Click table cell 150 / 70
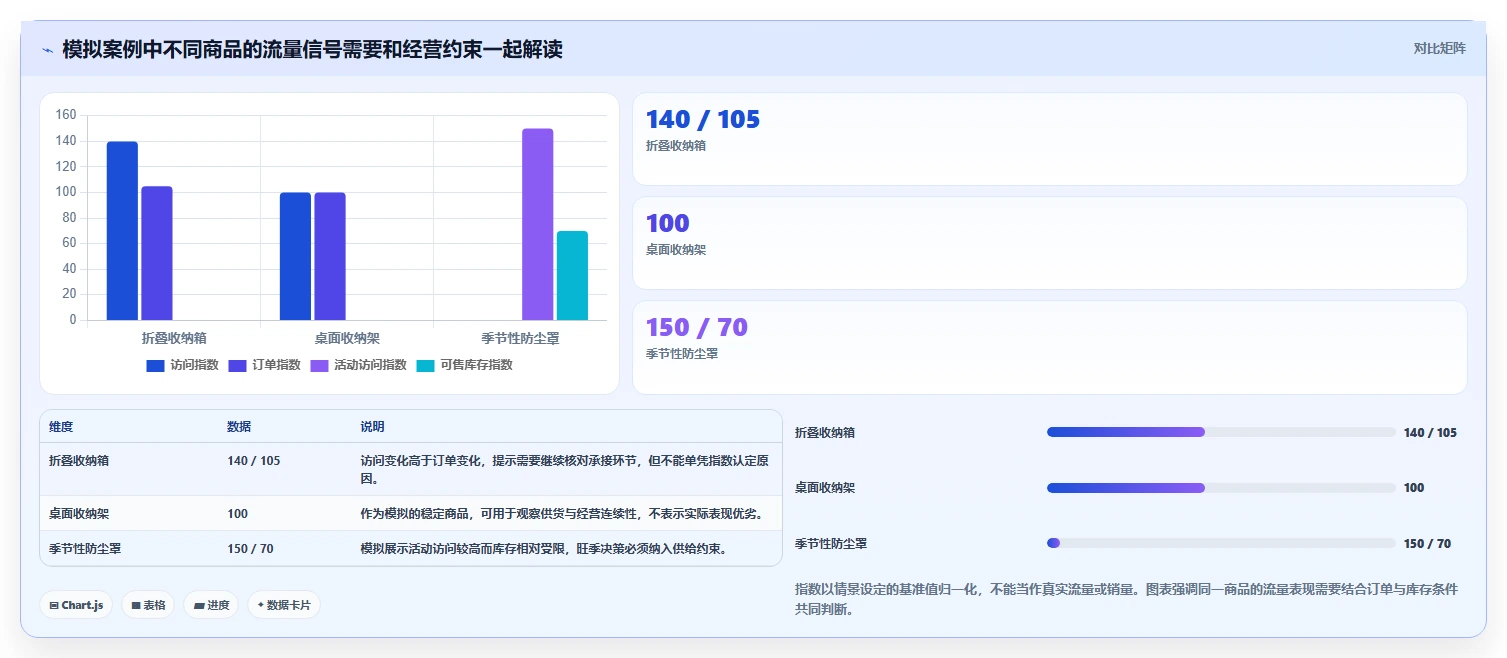This screenshot has height=658, width=1507. [x=250, y=549]
